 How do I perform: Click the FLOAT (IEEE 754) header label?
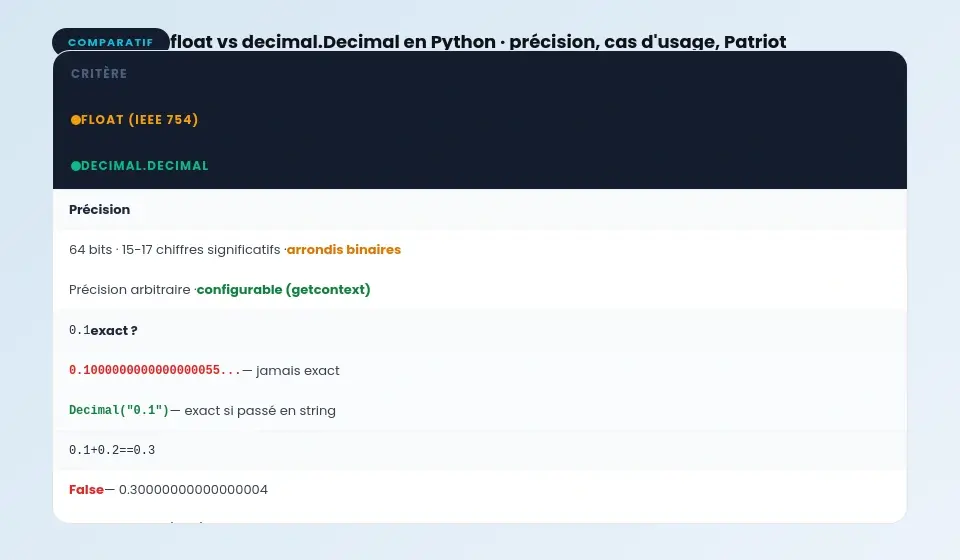click(140, 120)
